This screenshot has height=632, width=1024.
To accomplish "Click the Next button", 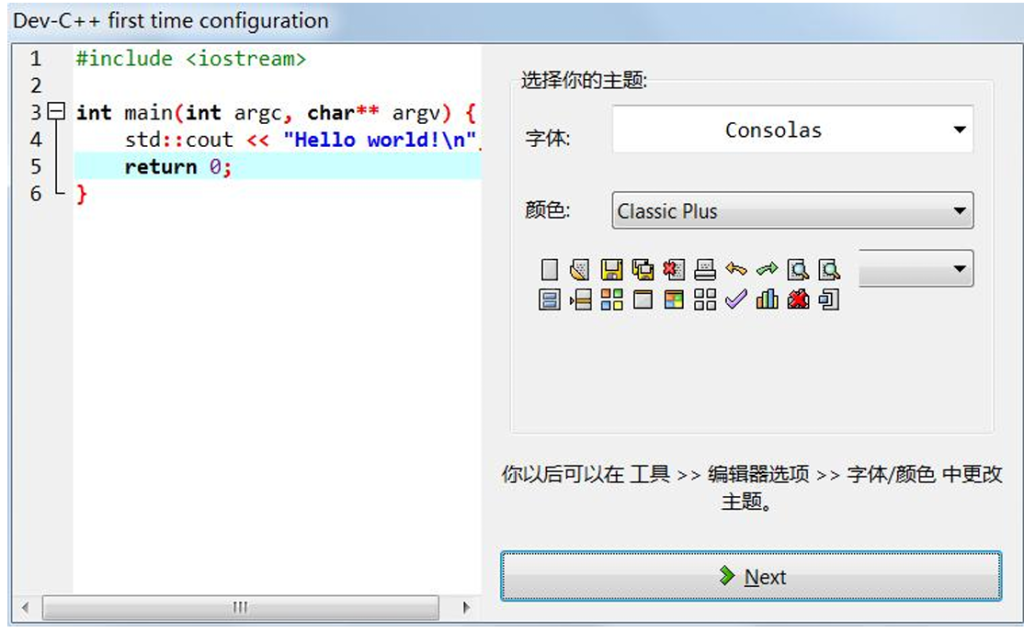I will (752, 576).
